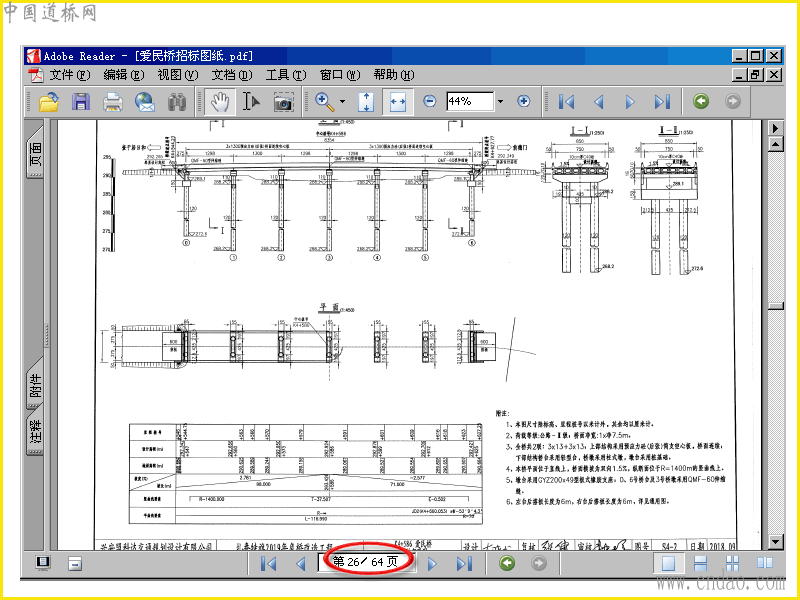Click the zoom in plus button
800x600 pixels.
tap(523, 101)
